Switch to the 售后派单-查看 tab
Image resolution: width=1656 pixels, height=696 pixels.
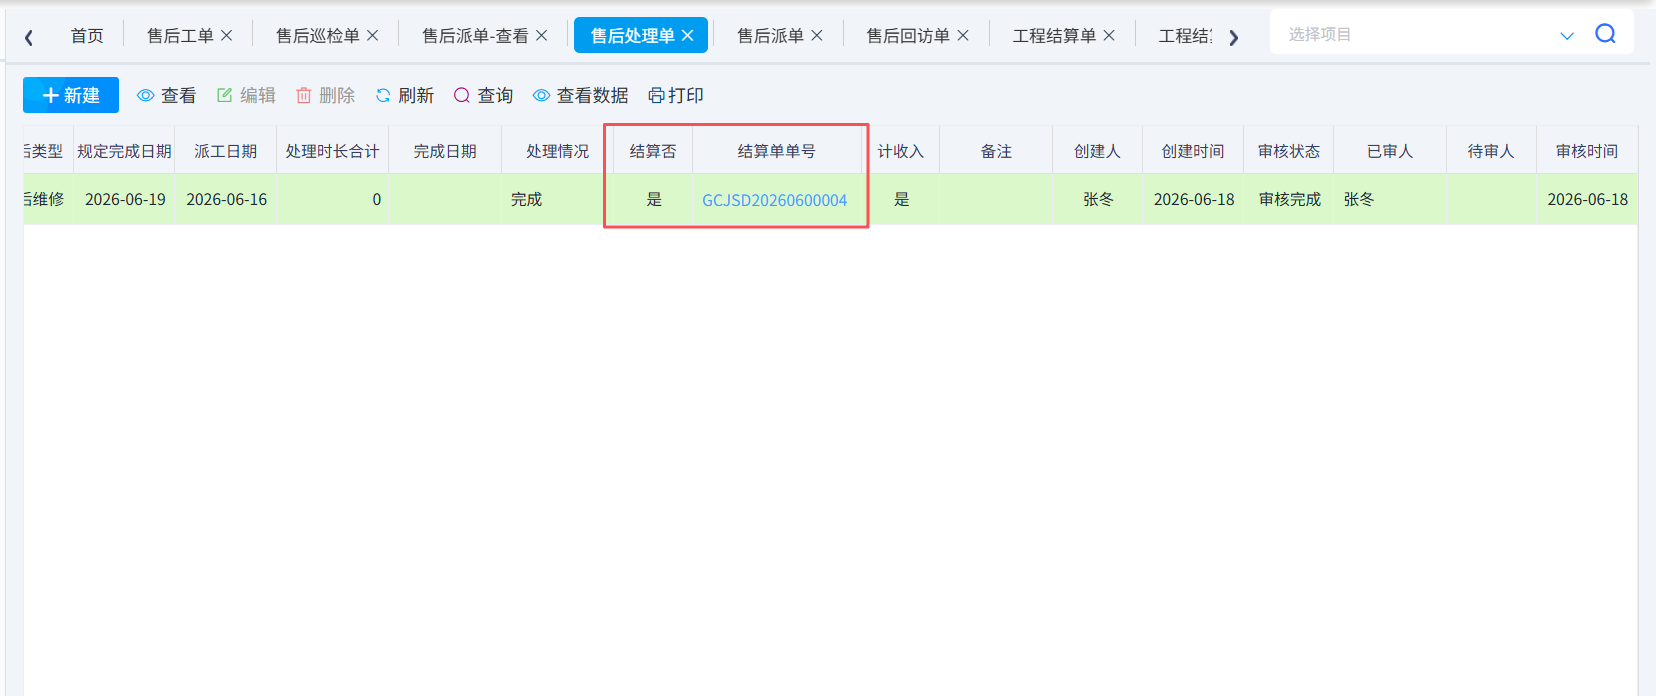click(475, 35)
